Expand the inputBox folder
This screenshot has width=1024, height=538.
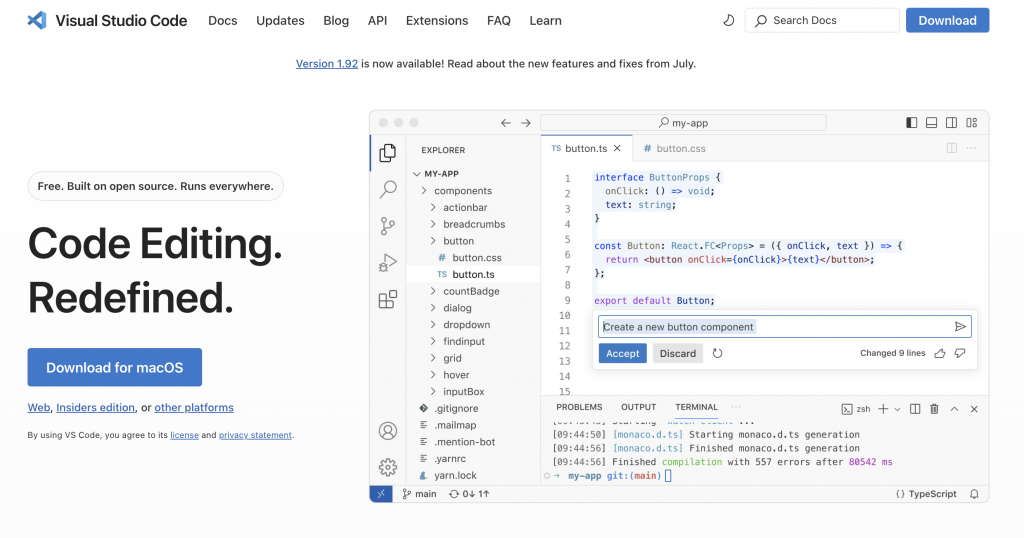[433, 392]
